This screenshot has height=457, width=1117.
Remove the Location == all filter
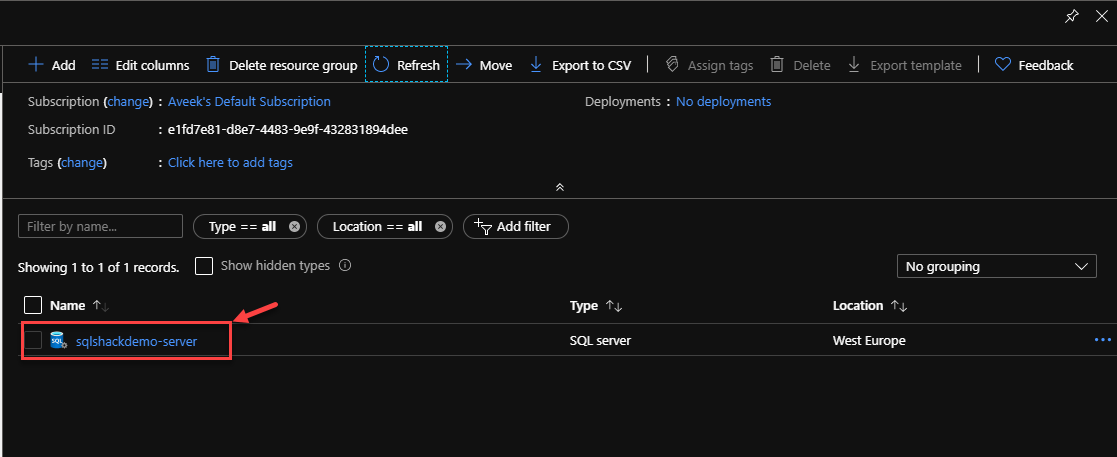[438, 227]
